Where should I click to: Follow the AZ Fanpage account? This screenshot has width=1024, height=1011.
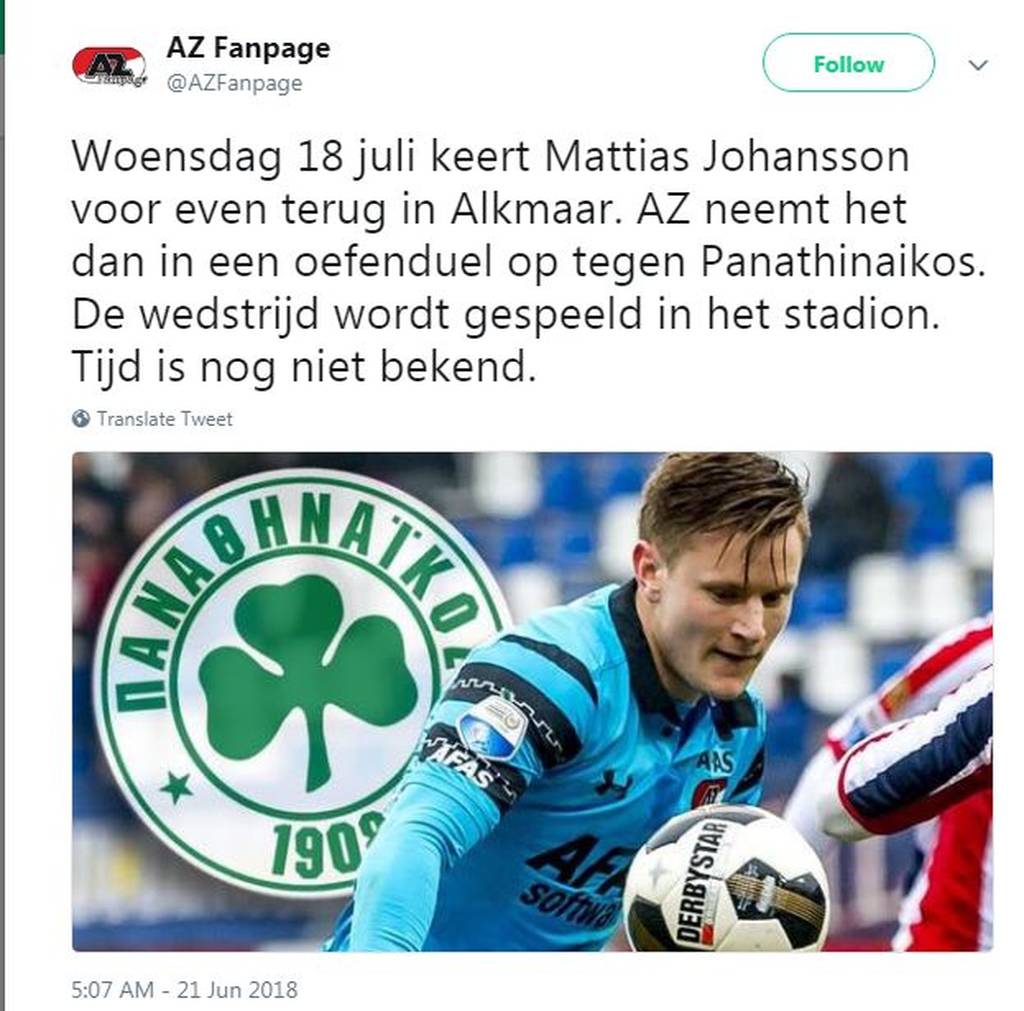[x=848, y=63]
